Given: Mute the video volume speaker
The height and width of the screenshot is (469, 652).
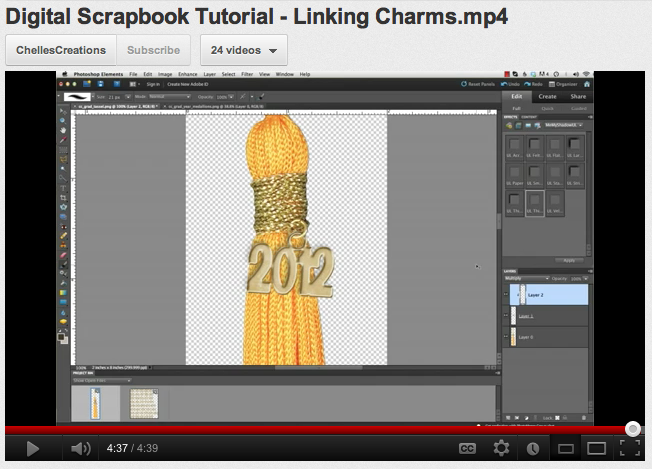Looking at the screenshot, I should pos(81,448).
